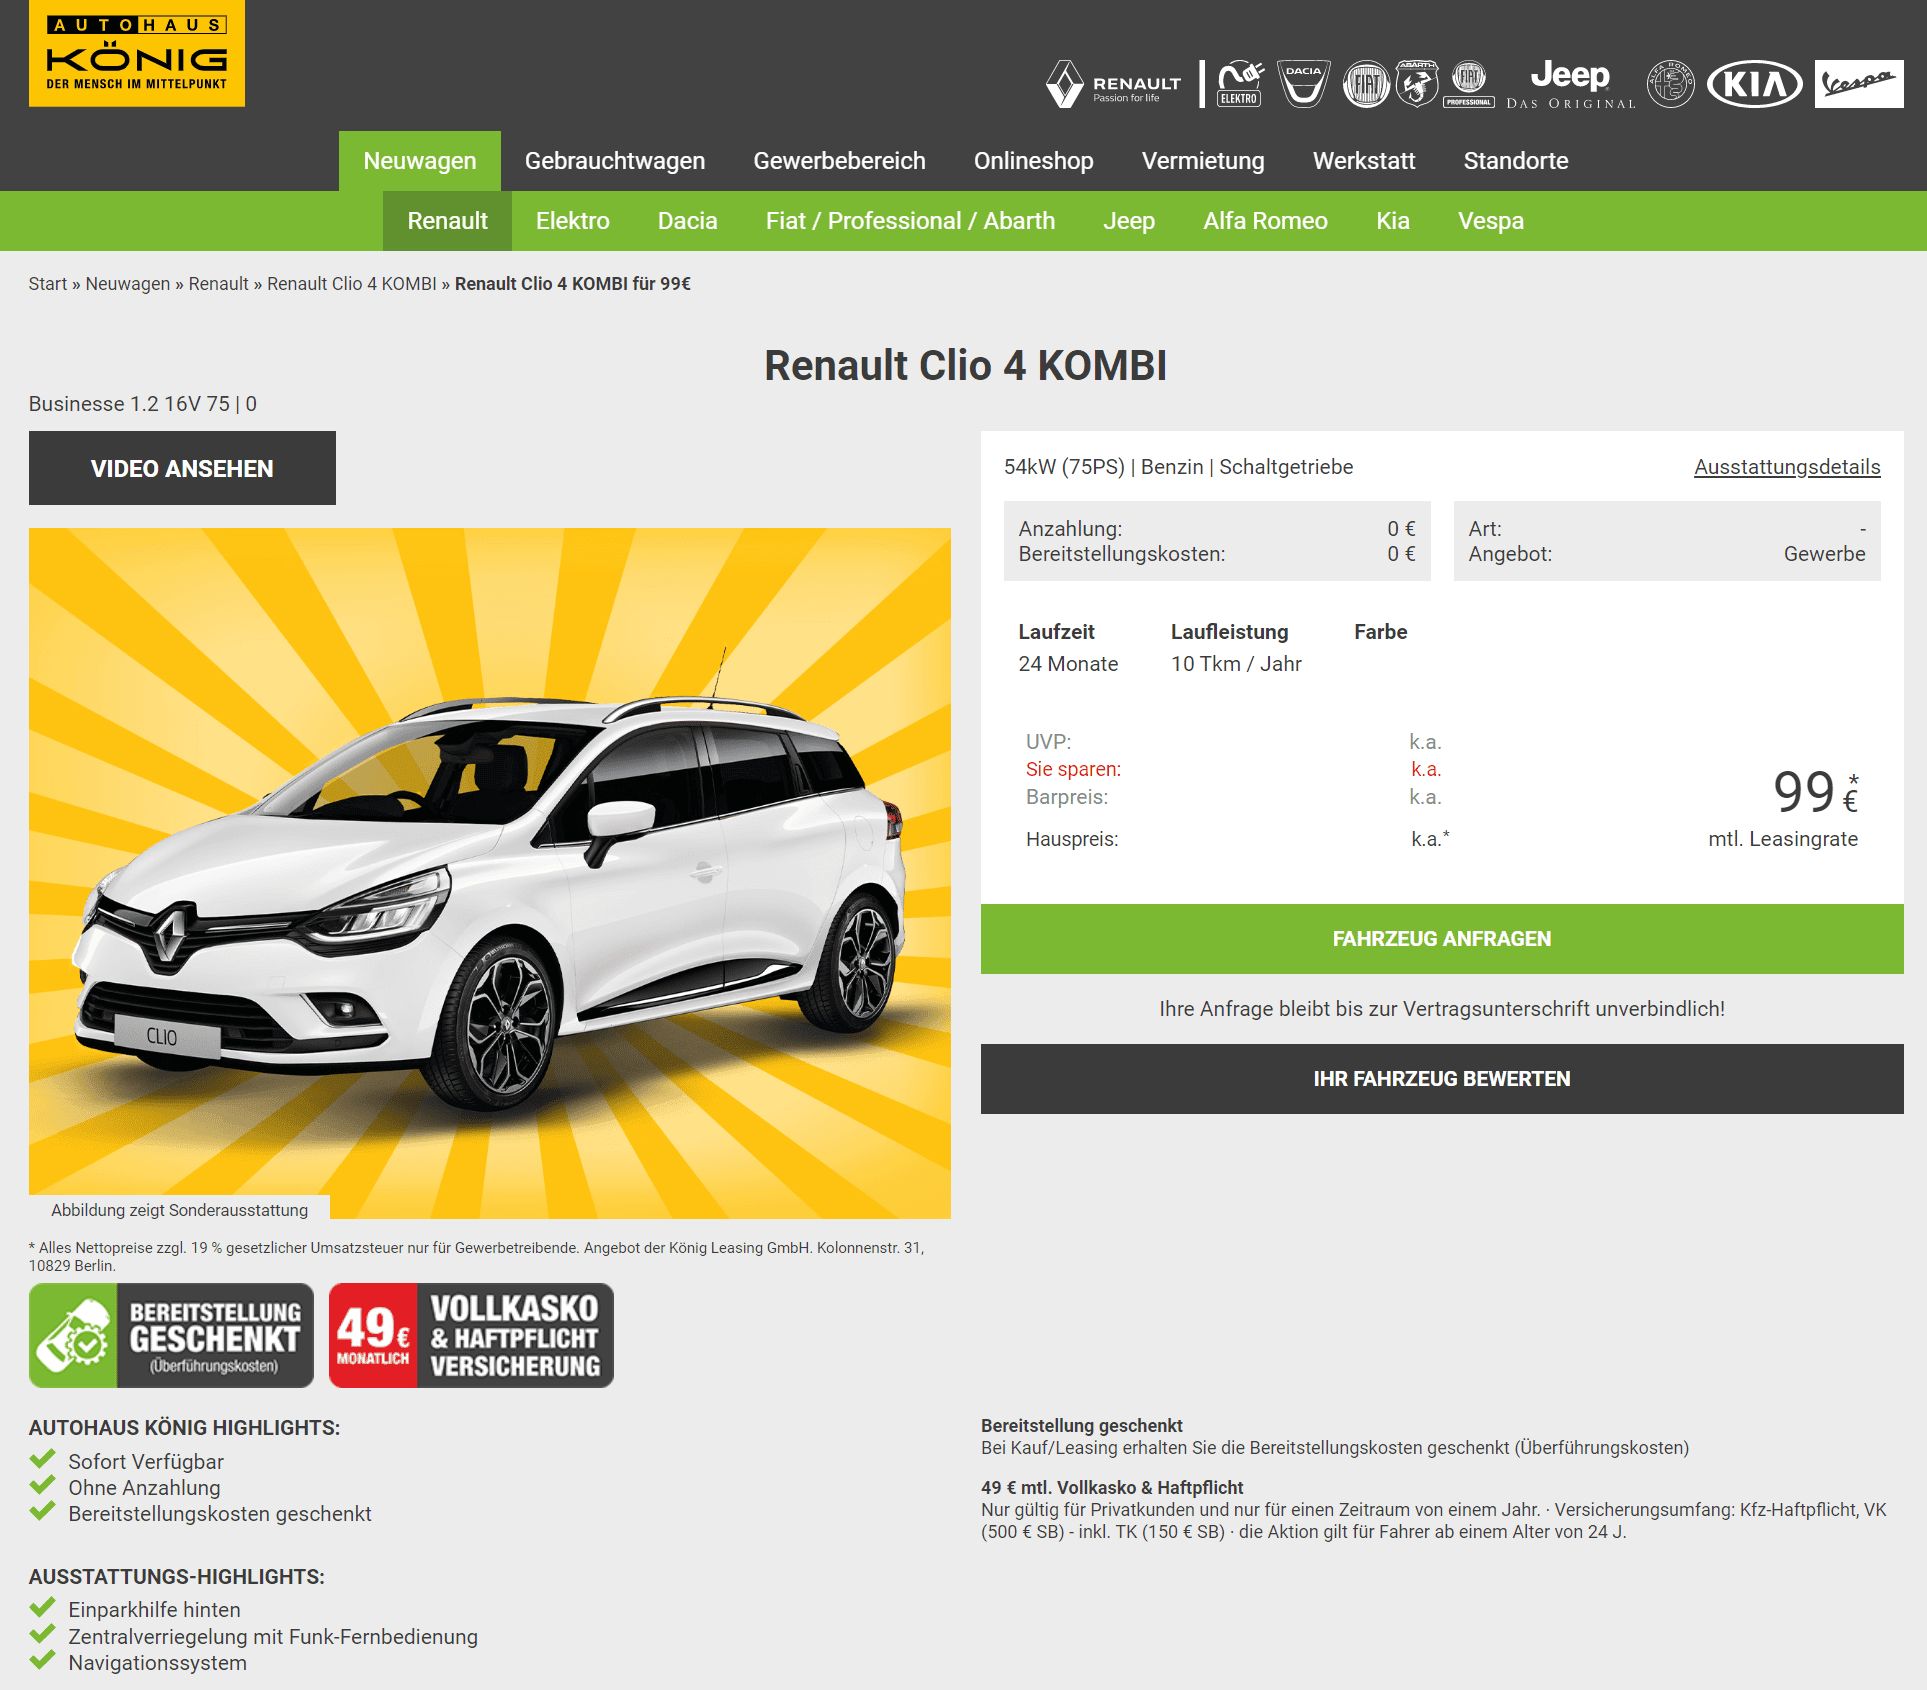Select the Dacia submenu tab

tap(687, 221)
